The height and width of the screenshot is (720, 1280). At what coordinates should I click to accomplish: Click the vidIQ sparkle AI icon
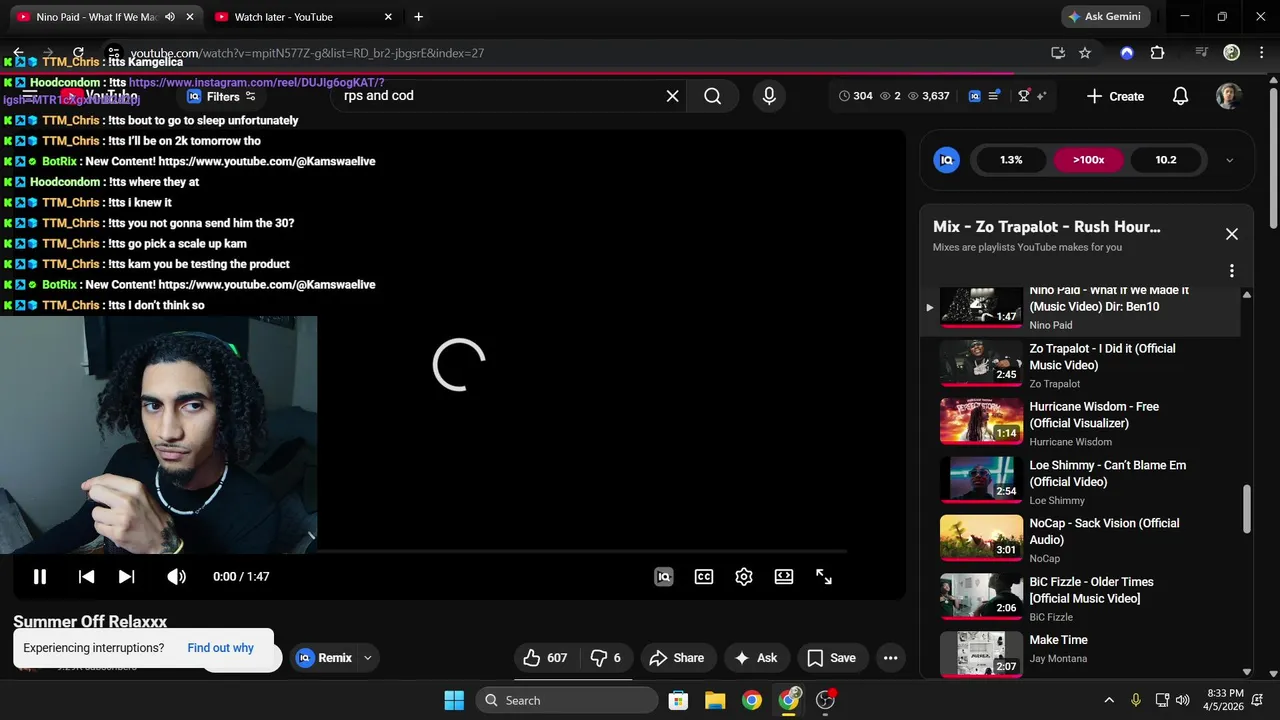pyautogui.click(x=1041, y=96)
